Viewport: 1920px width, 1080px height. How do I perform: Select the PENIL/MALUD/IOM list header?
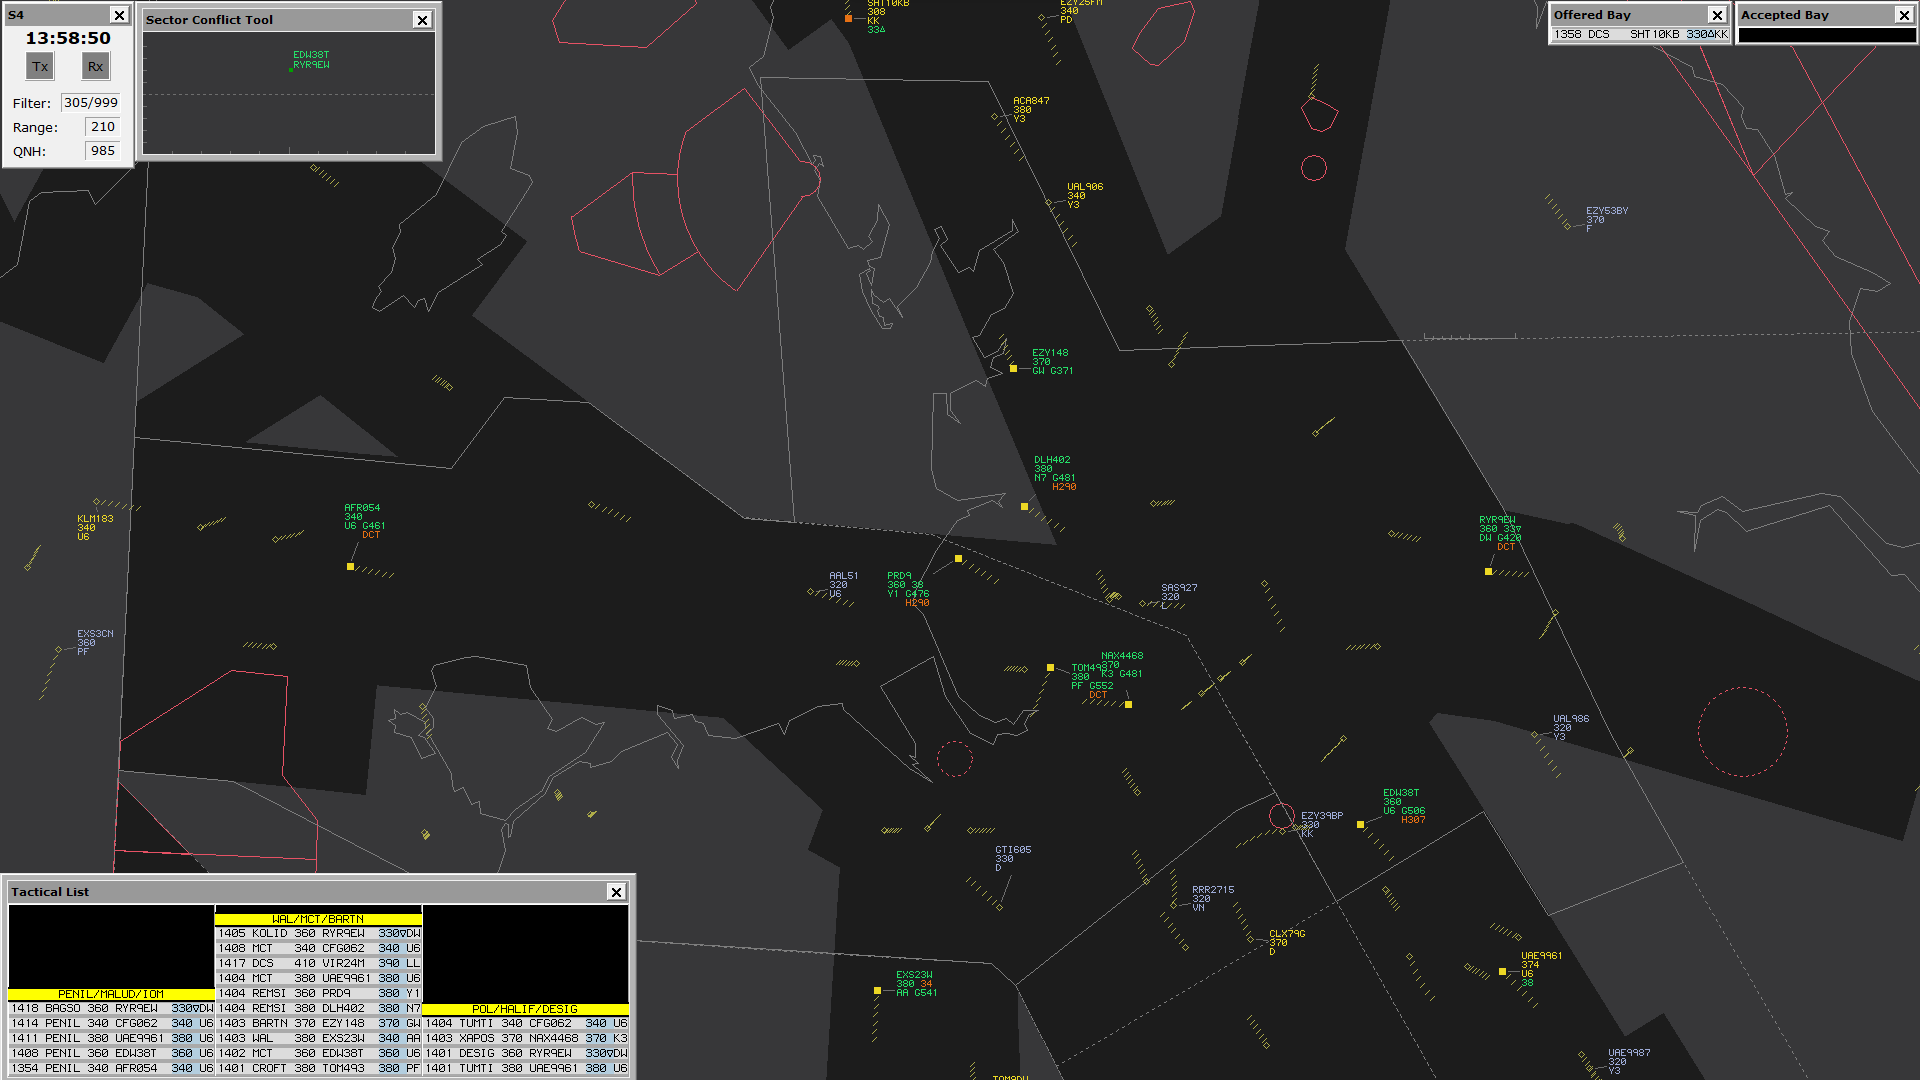[x=111, y=994]
